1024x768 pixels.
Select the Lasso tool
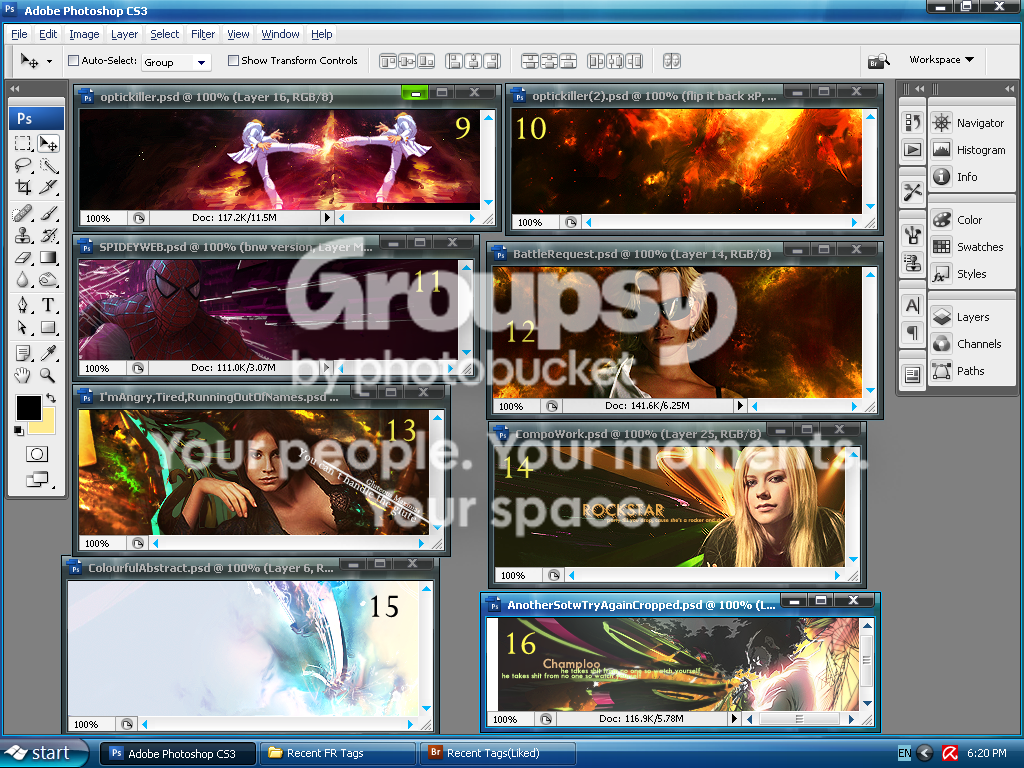tap(23, 165)
